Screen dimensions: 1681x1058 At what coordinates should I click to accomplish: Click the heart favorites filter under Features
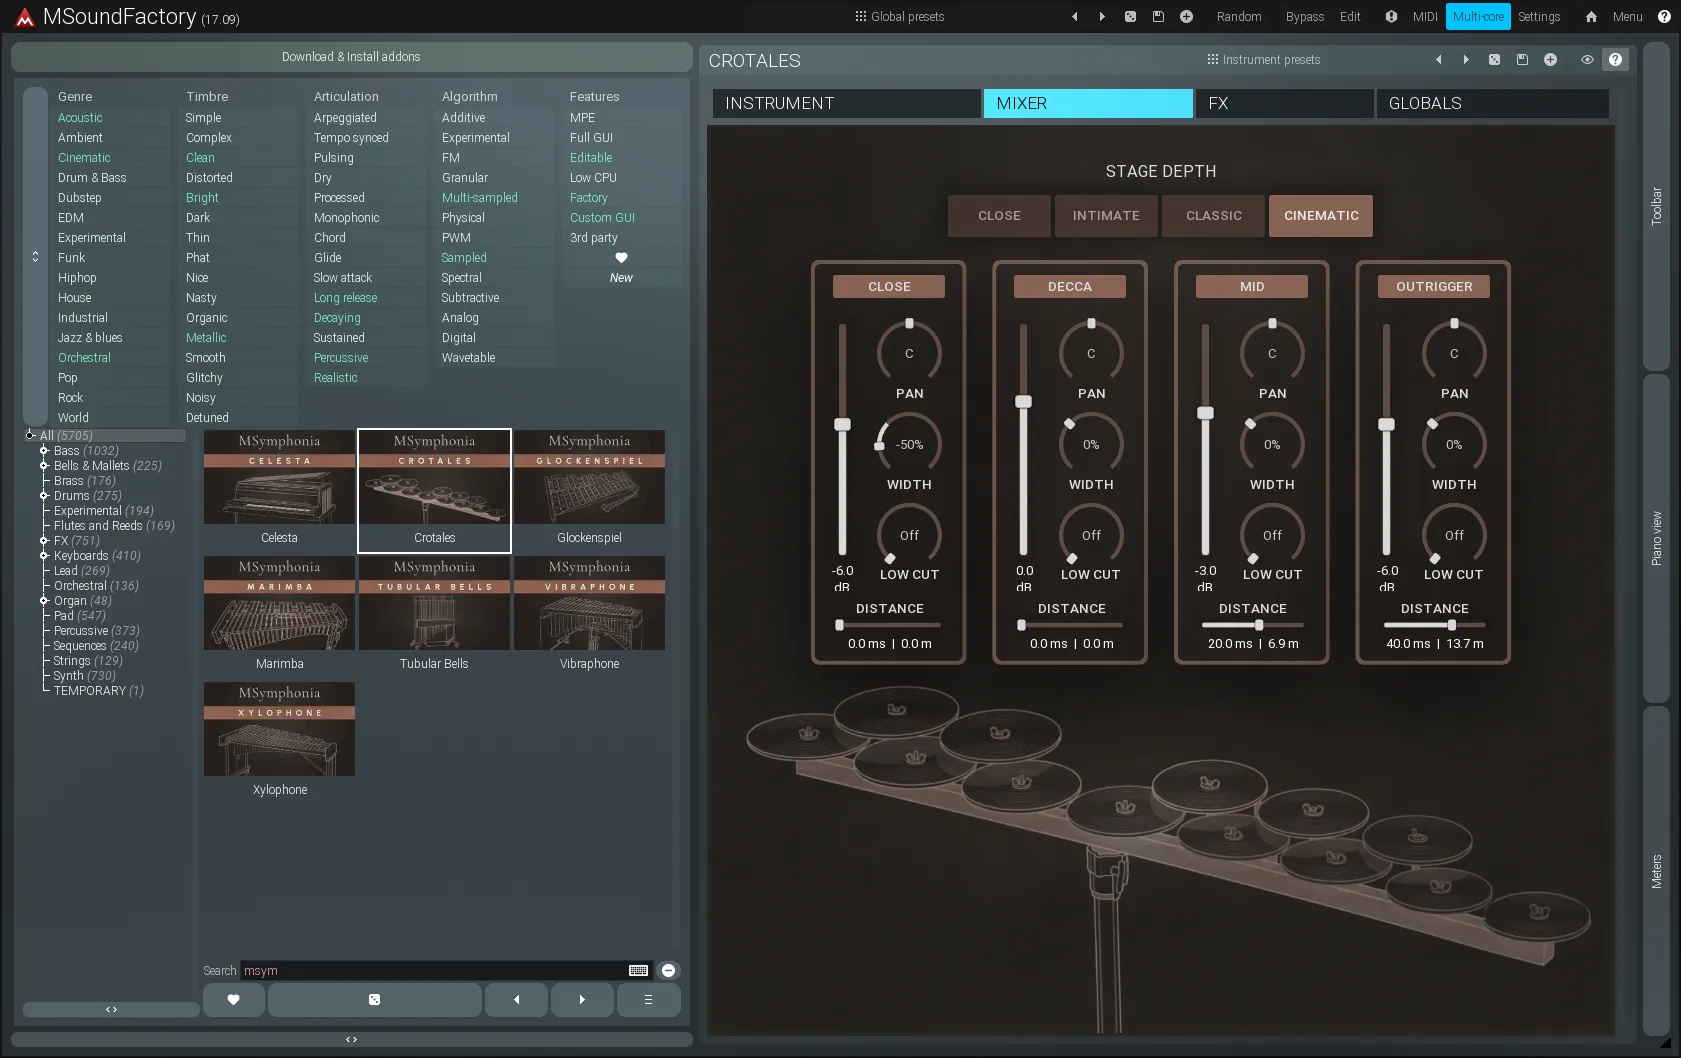click(621, 258)
